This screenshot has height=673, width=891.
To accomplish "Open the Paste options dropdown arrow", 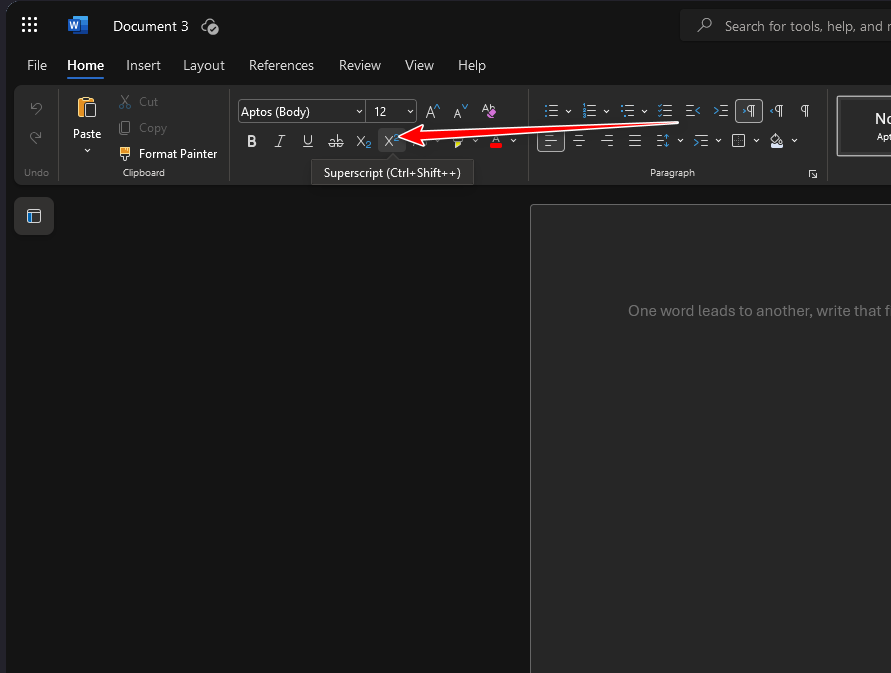I will [x=87, y=151].
